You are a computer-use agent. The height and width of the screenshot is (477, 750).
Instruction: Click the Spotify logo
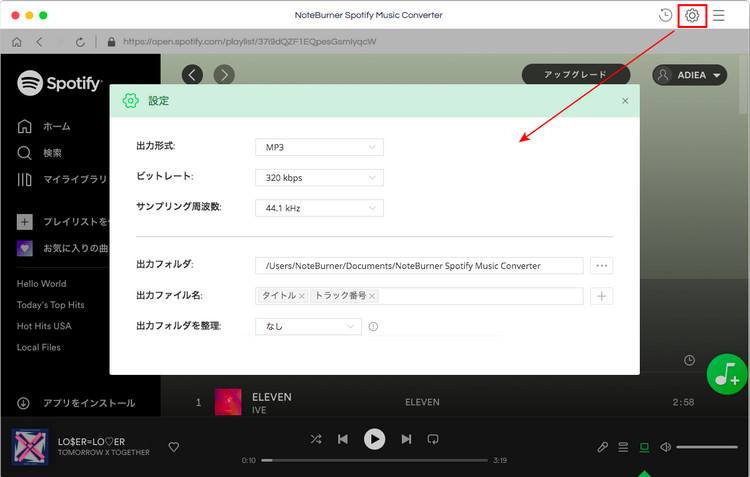59,83
